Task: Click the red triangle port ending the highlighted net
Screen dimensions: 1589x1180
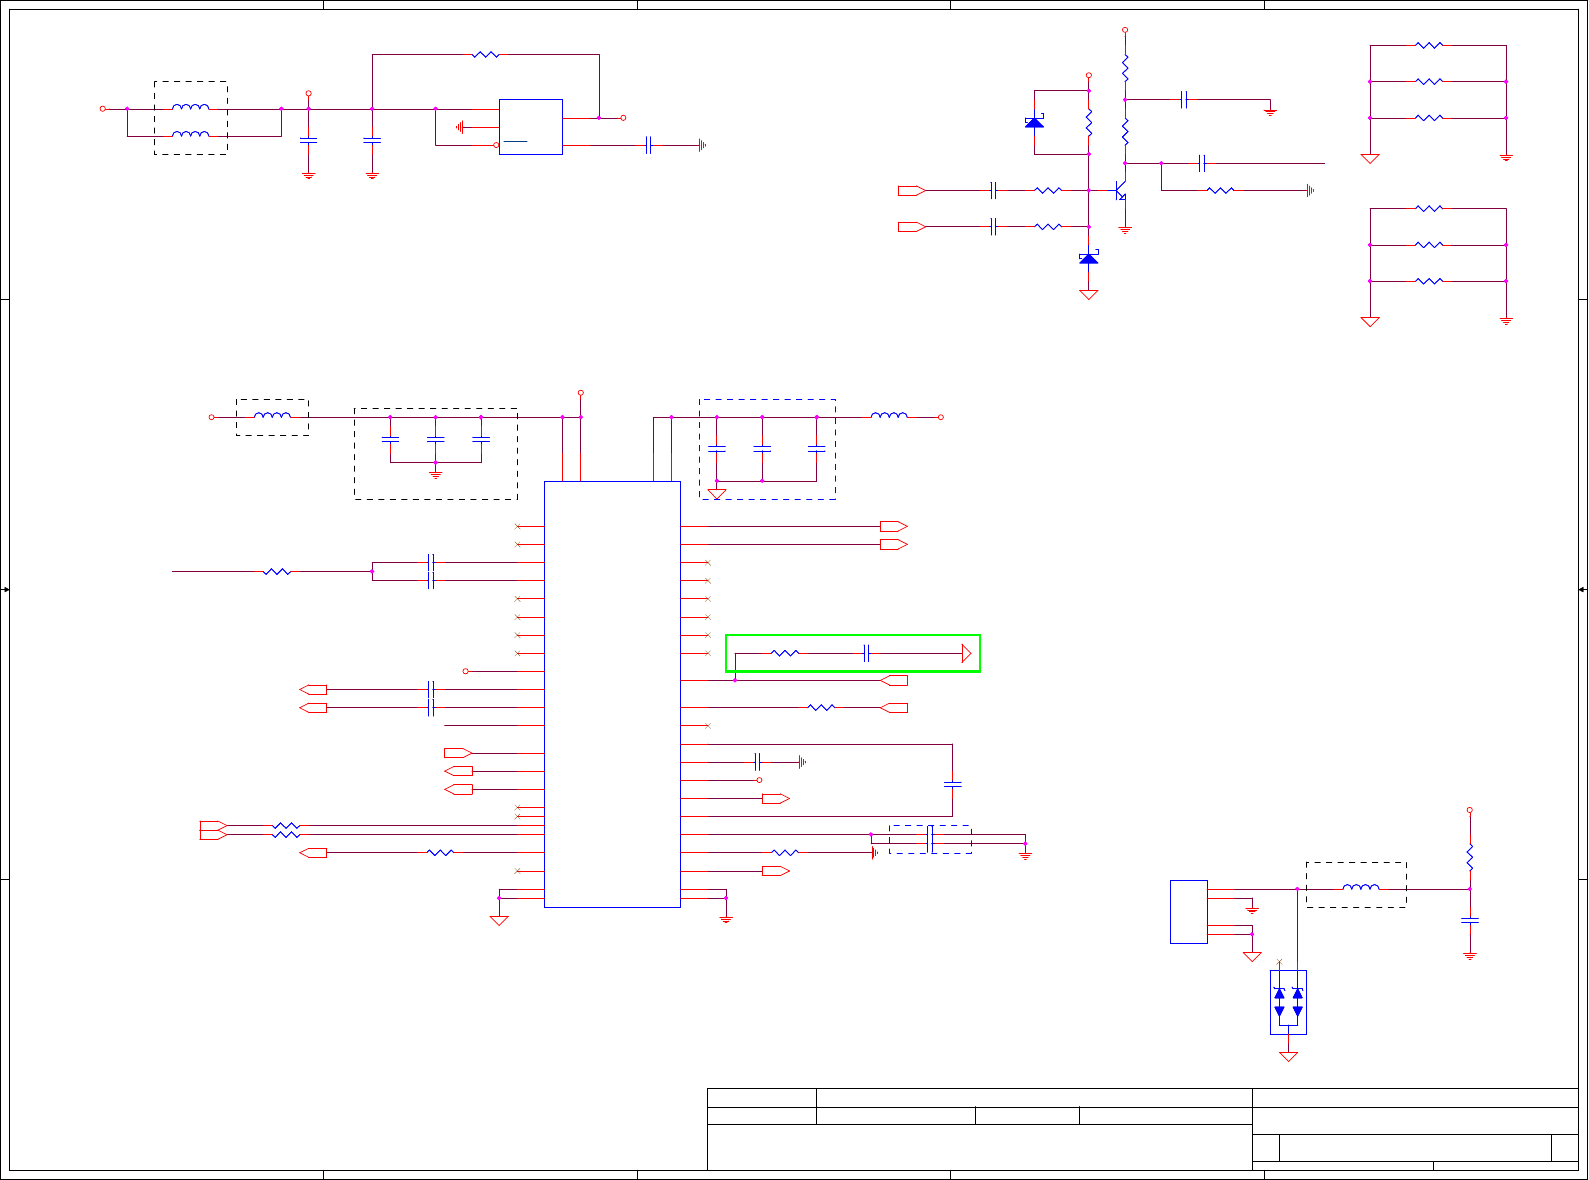Action: click(966, 653)
